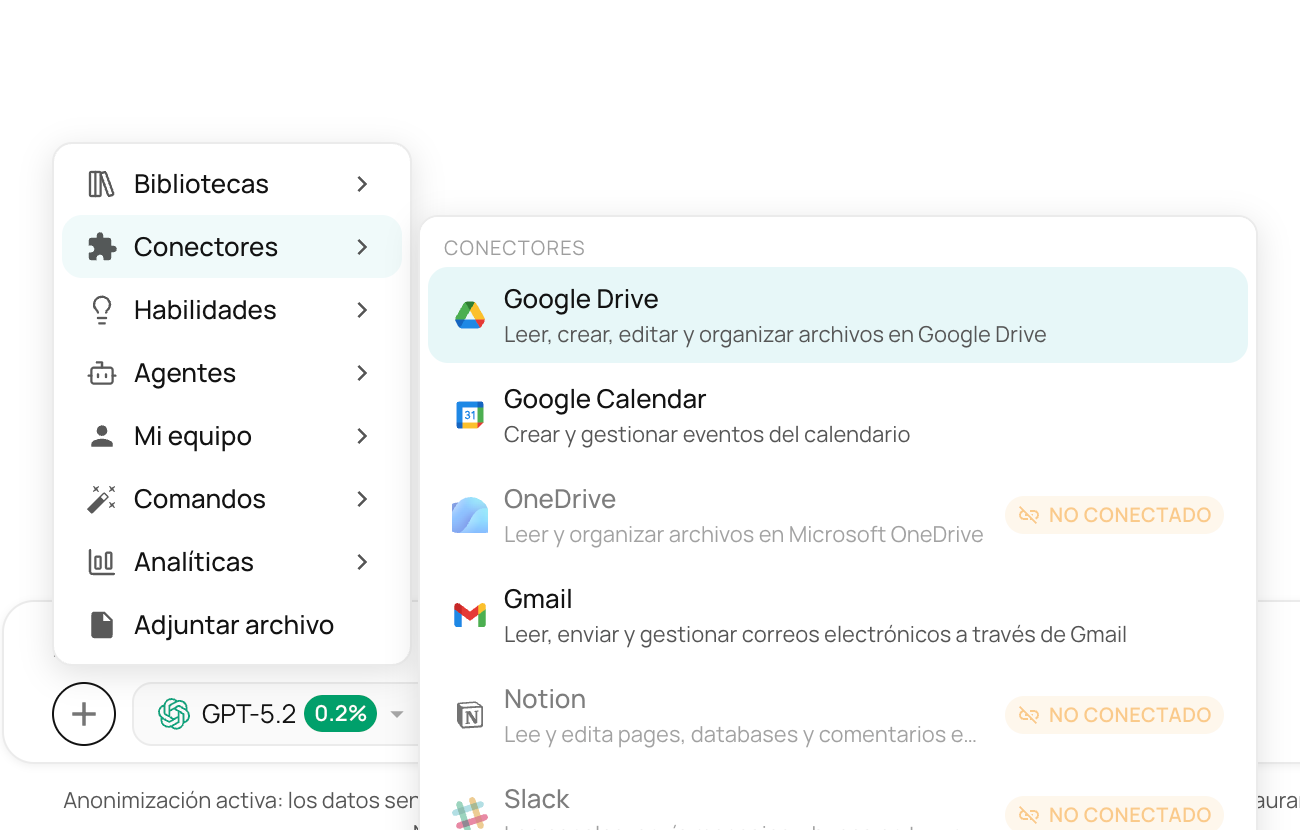Open the Agentes menu item

pos(232,373)
